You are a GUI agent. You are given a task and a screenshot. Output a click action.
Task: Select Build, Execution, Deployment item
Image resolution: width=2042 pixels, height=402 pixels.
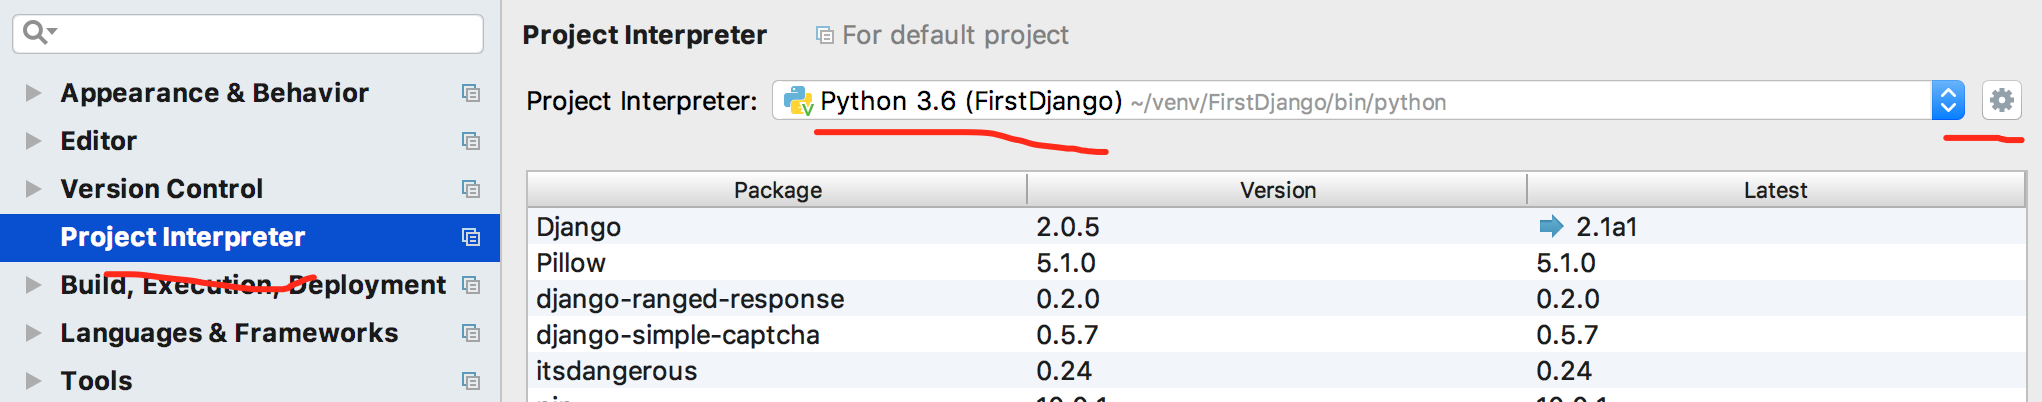point(253,285)
